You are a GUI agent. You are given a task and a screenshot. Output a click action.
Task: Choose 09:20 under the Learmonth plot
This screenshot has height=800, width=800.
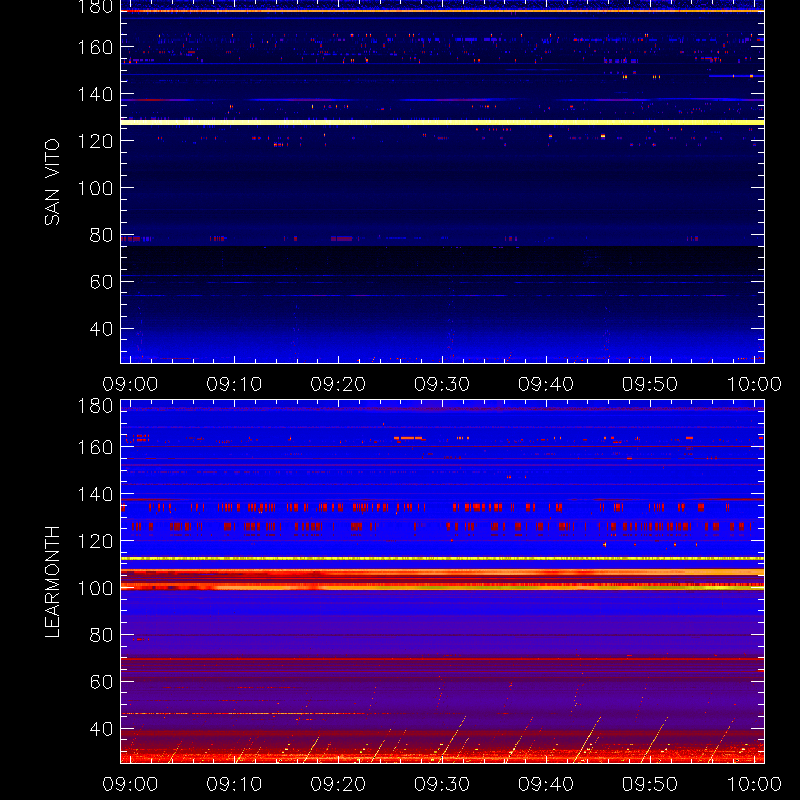point(338,784)
